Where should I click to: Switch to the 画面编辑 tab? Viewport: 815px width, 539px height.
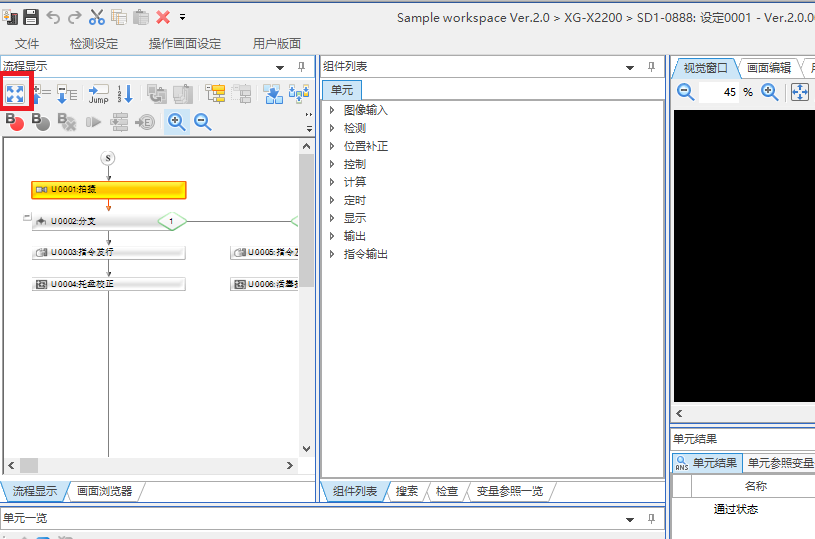(769, 68)
